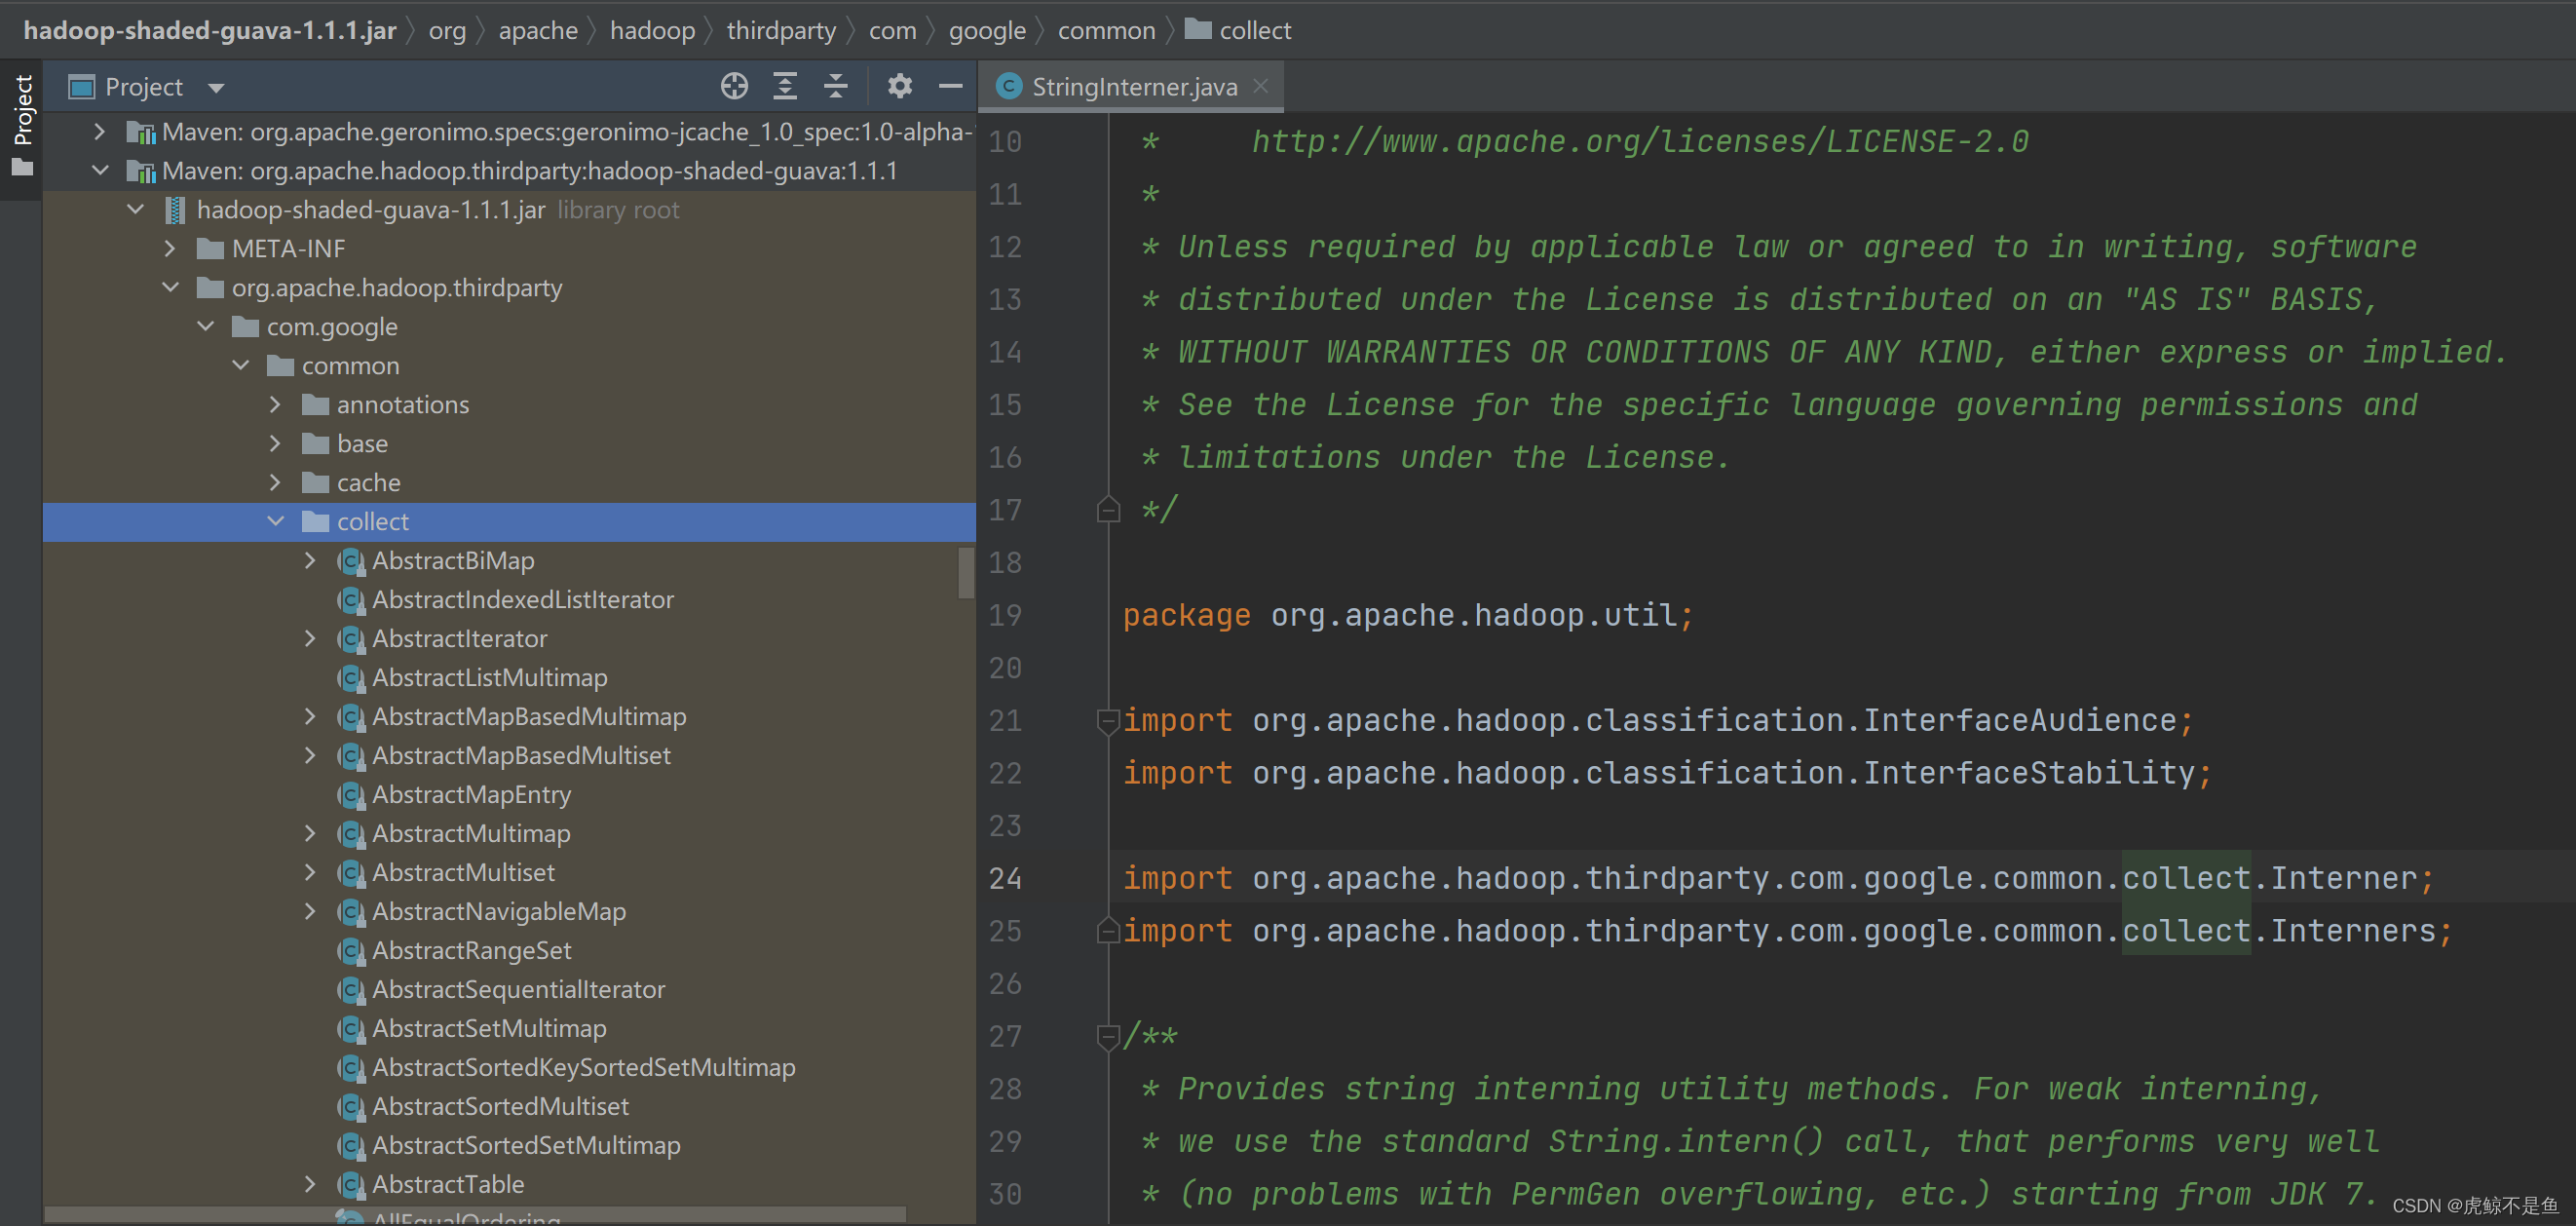Screen dimensions: 2576x1226
Task: Hide the Project panel with minus icon
Action: (950, 87)
